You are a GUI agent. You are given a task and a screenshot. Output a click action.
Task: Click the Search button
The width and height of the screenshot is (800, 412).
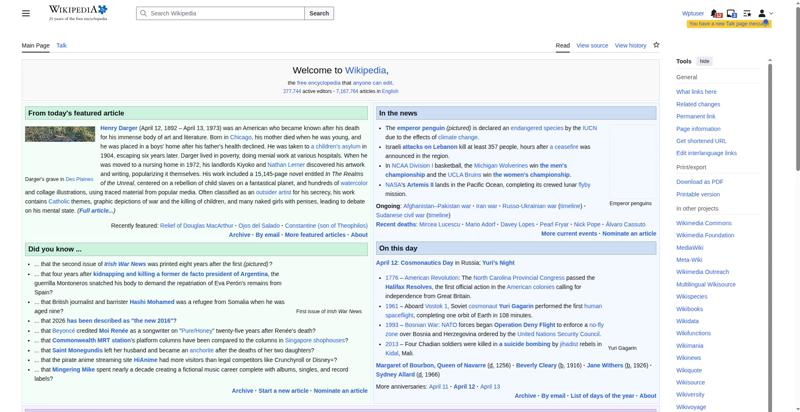(319, 13)
